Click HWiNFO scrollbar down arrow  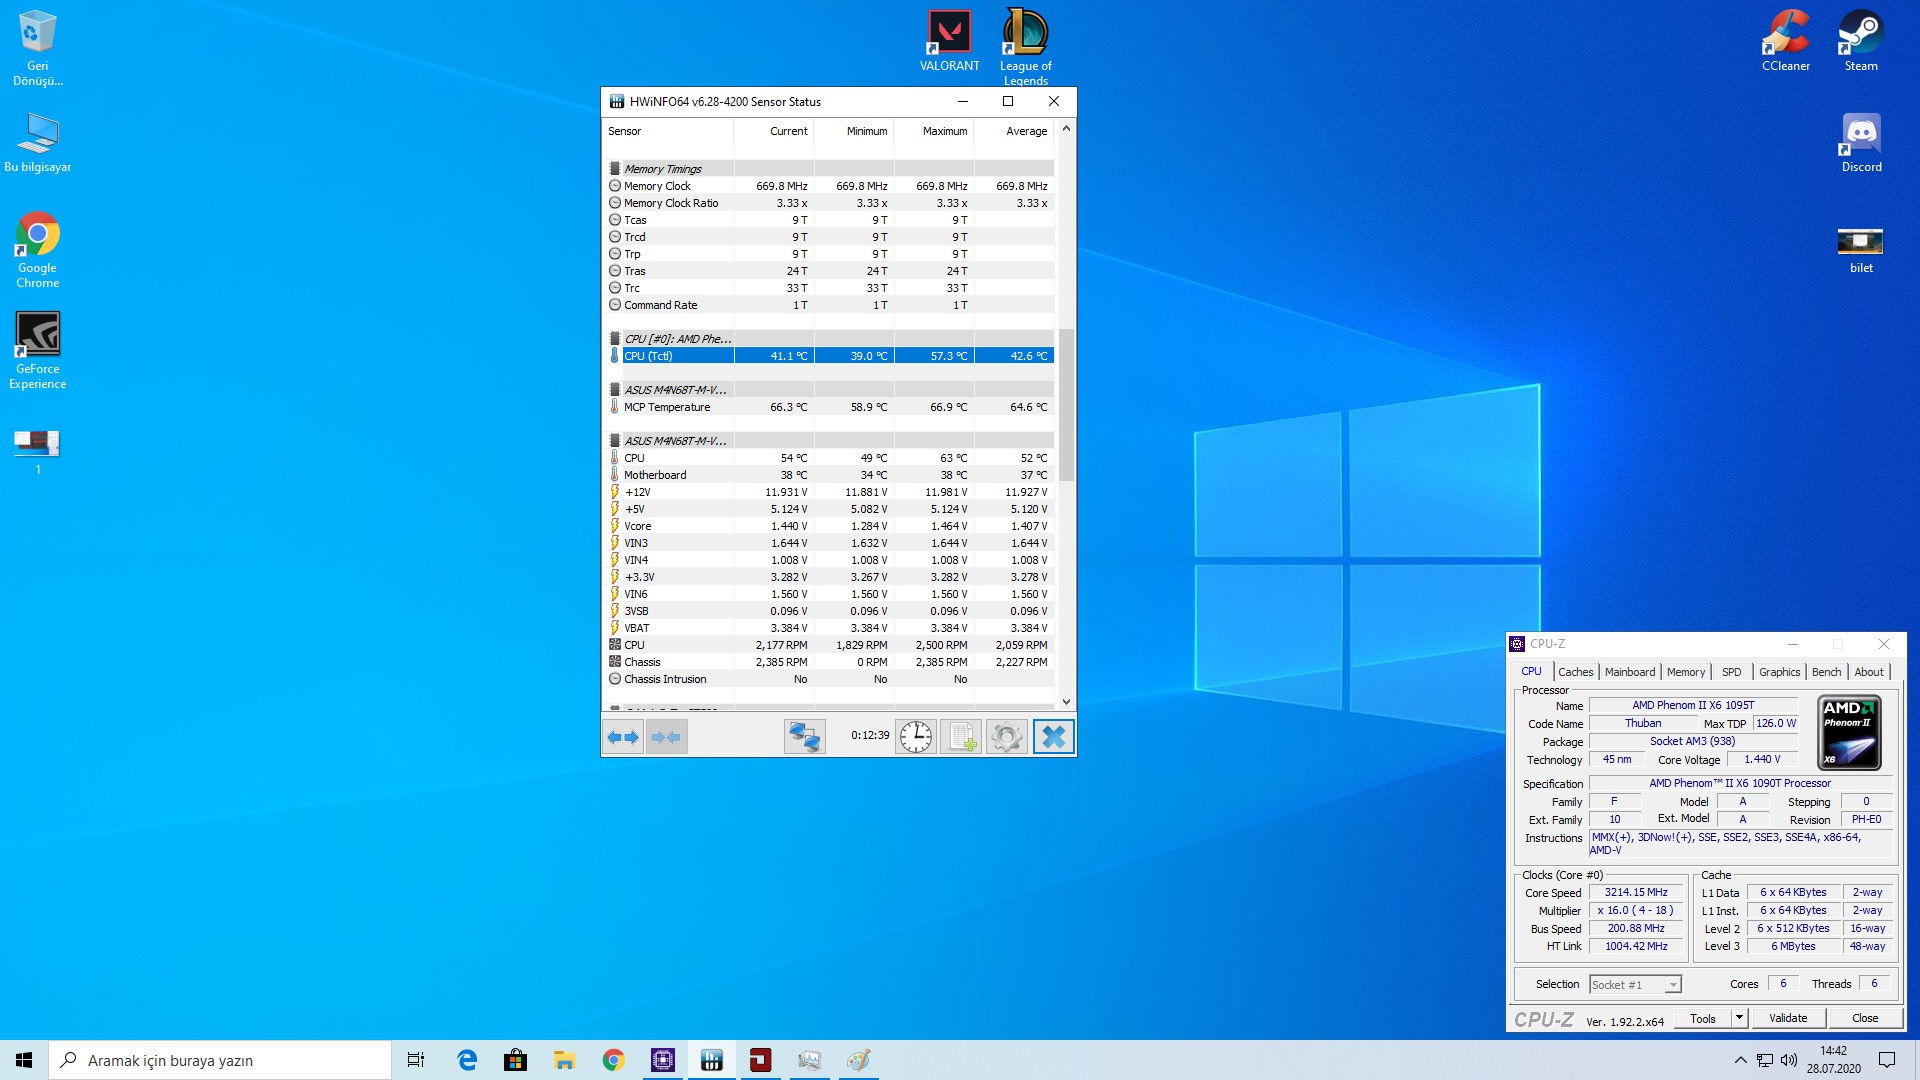pyautogui.click(x=1066, y=701)
